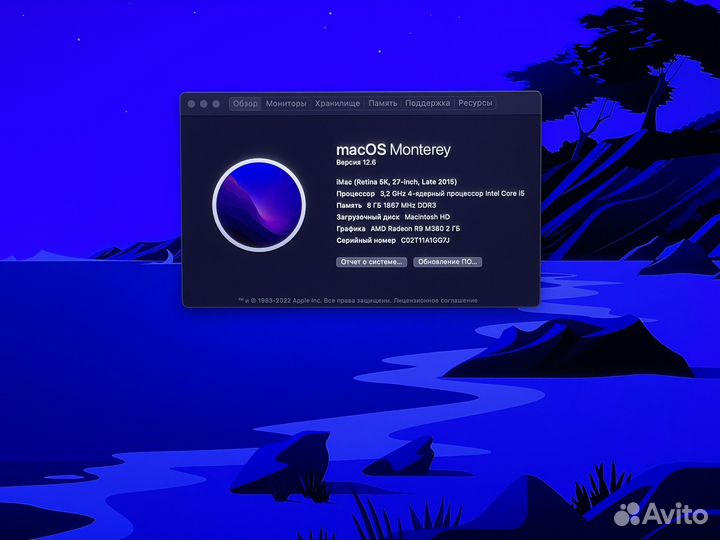Click the AMD Radeon R9 M380 2 ГБ value
720x540 pixels.
click(415, 229)
